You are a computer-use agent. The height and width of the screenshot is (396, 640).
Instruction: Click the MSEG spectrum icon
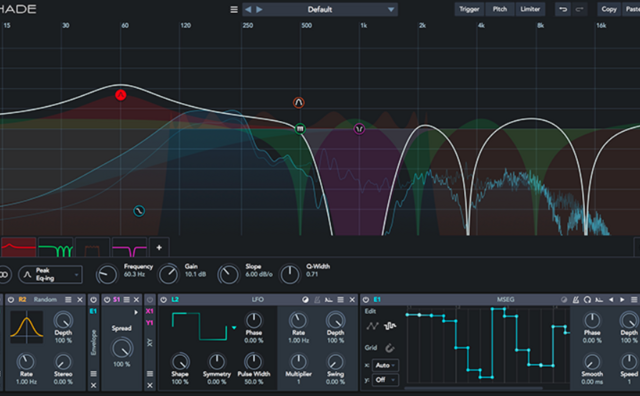[x=599, y=300]
